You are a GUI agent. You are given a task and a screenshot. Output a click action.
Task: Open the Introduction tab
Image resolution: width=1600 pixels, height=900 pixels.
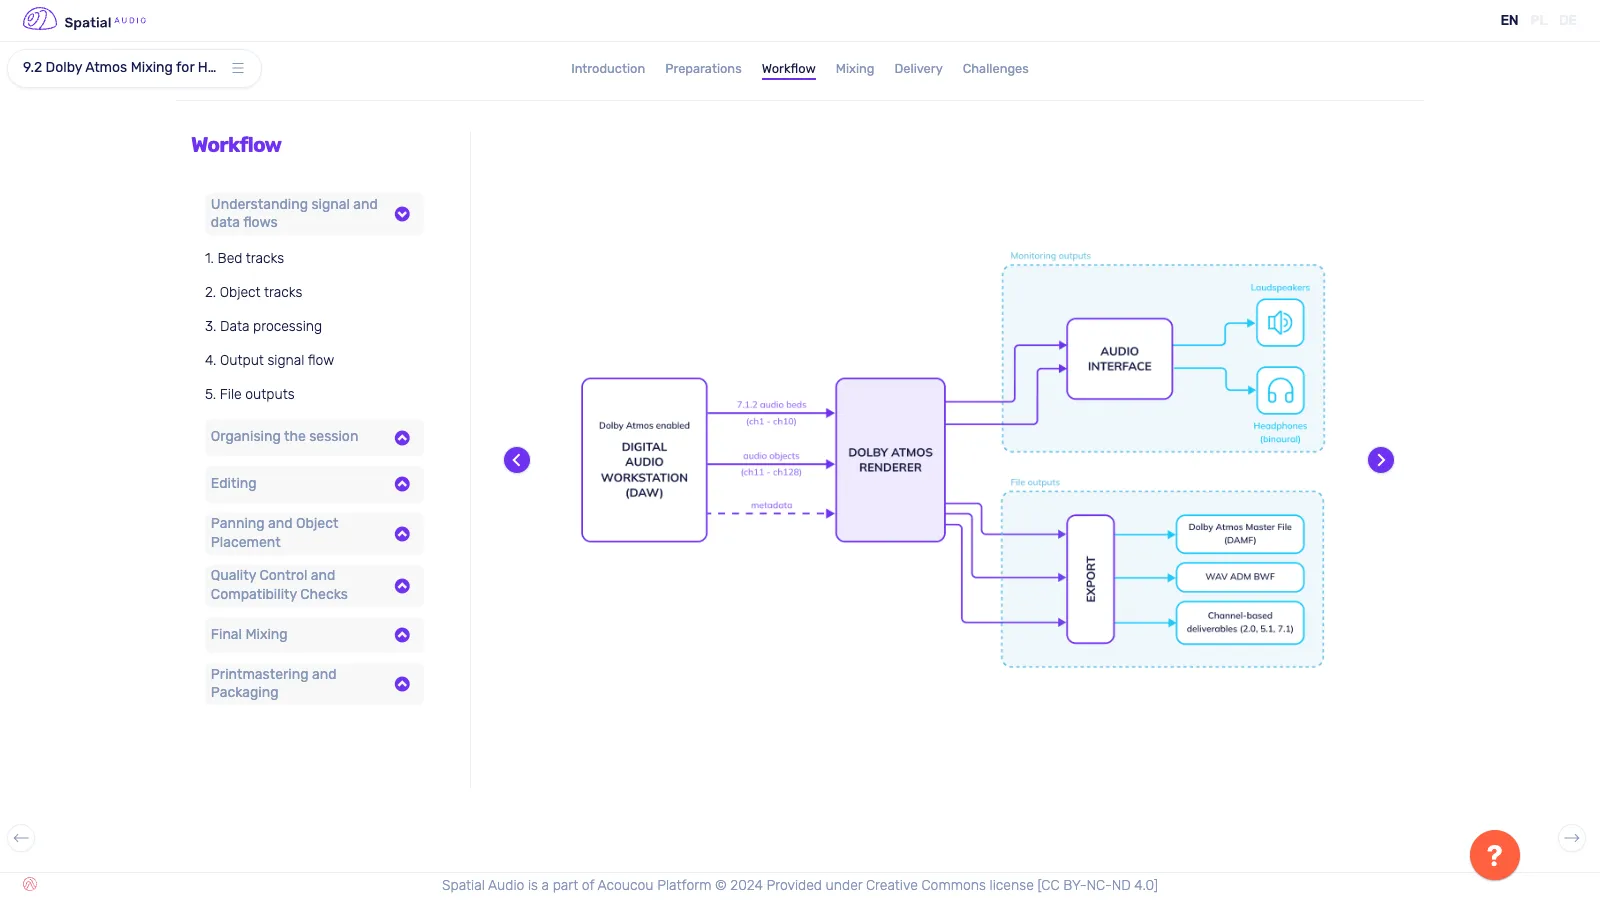(x=608, y=69)
